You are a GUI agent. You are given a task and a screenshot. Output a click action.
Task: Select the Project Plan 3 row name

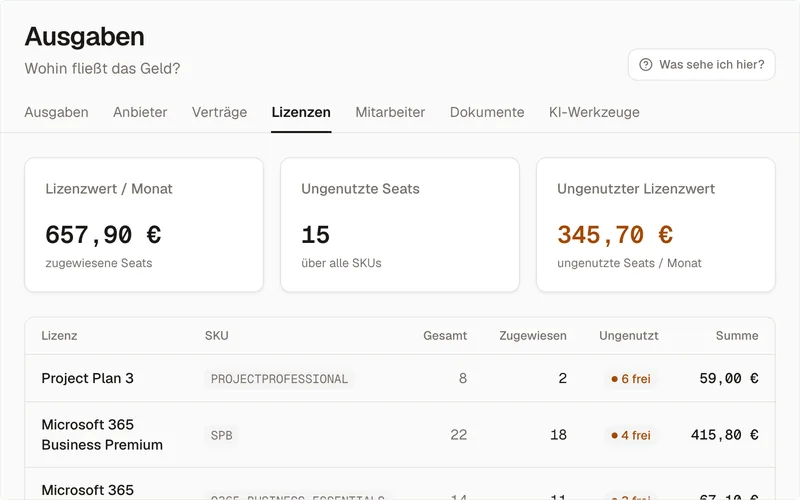point(87,378)
